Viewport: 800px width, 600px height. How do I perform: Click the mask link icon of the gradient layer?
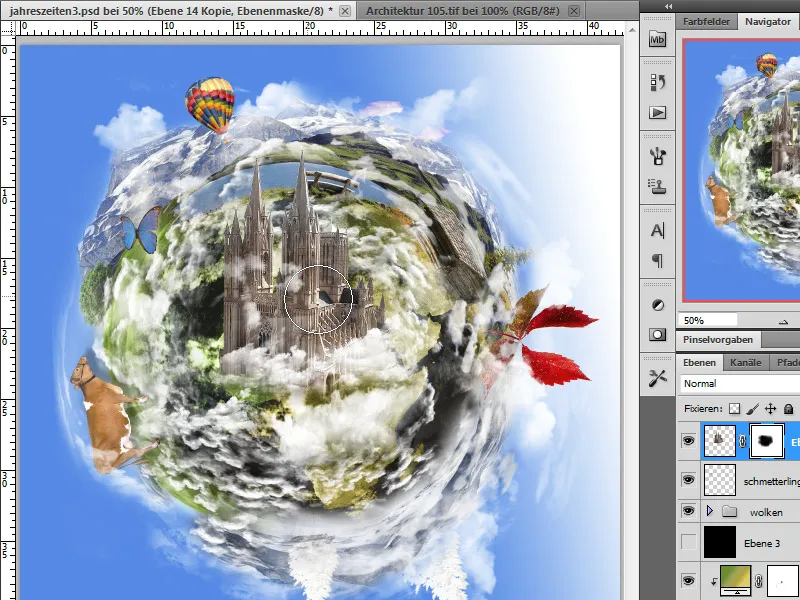pos(758,581)
